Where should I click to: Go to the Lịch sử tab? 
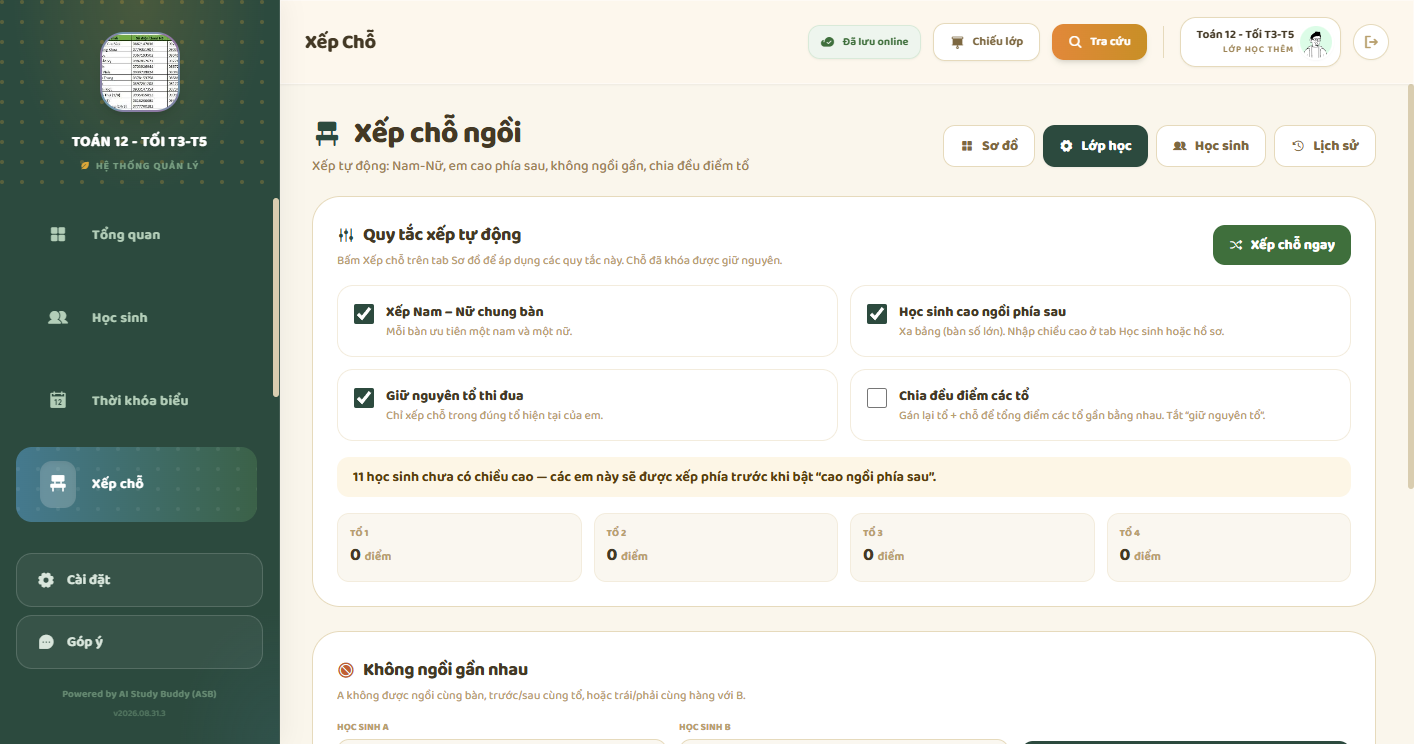1324,146
